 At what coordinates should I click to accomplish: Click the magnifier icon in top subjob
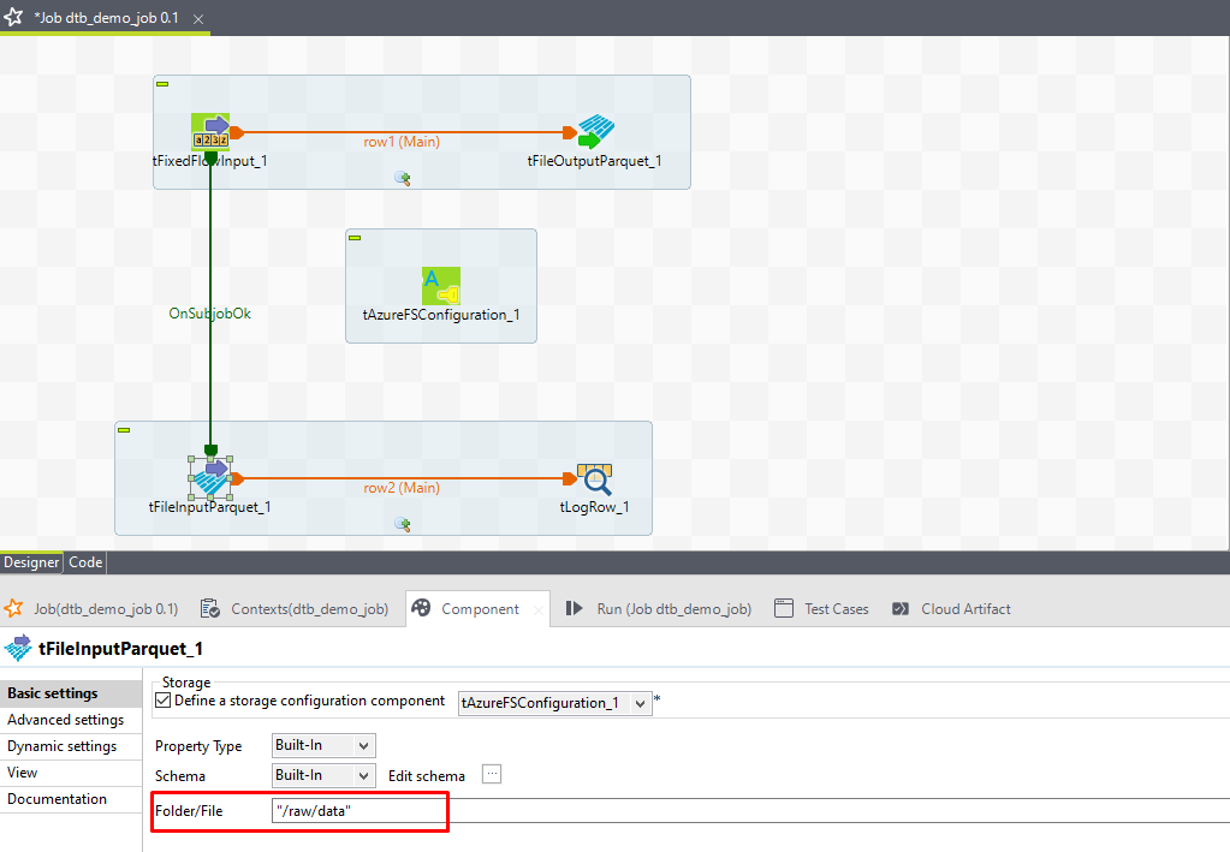(402, 178)
